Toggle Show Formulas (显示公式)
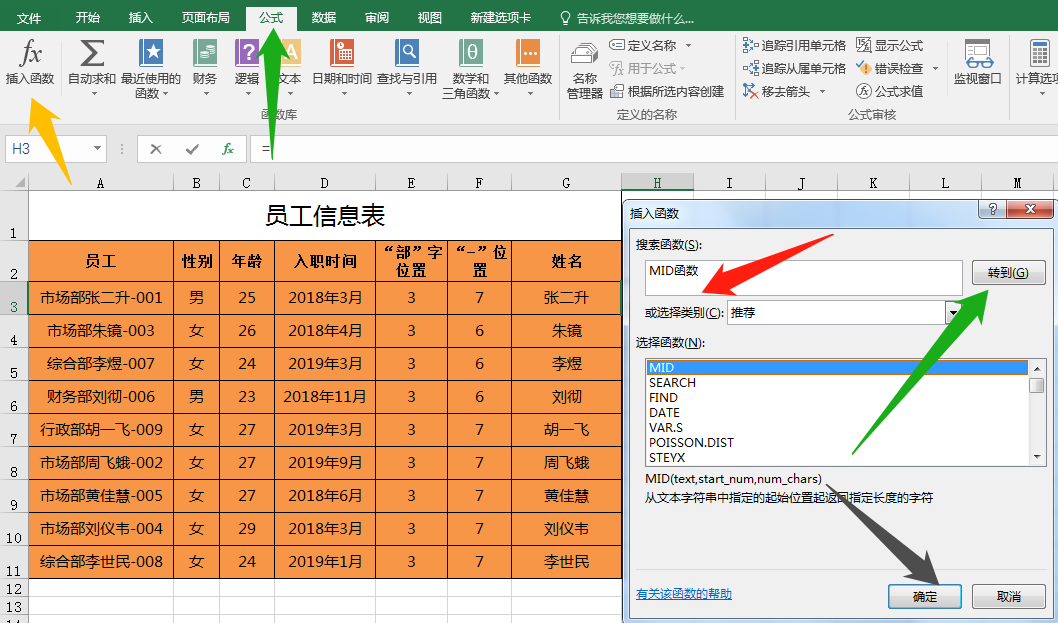 (889, 45)
